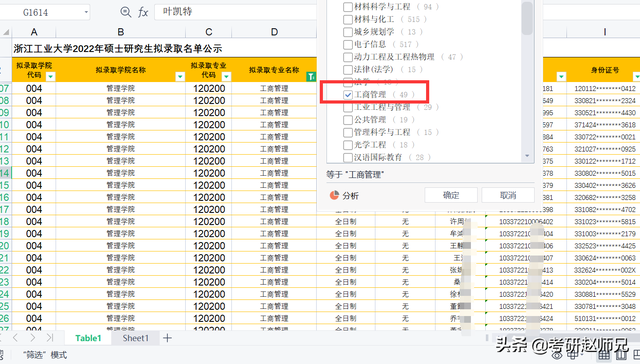Select cell 330722********0021

[x=605, y=137]
